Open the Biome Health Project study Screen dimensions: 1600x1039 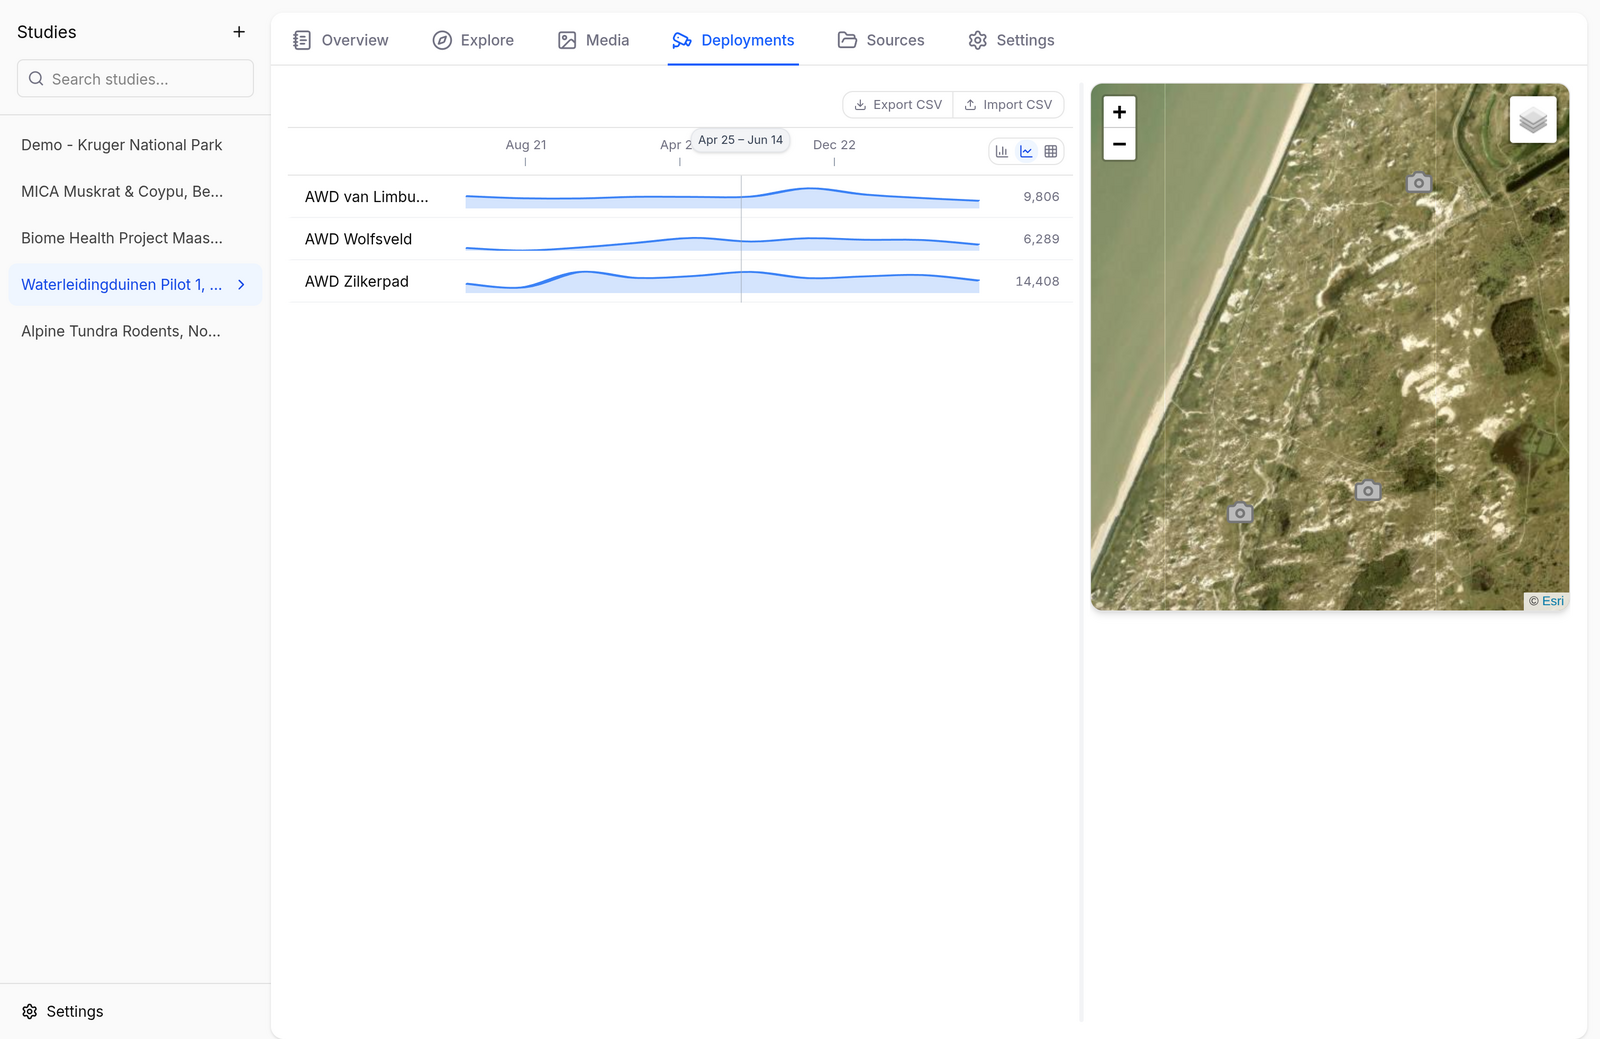click(122, 238)
